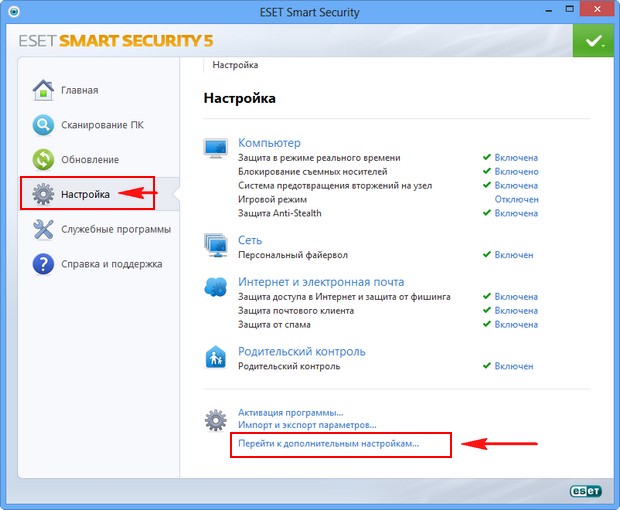Click the house icon beside Главная
Viewport: 620px width, 510px height.
click(x=43, y=90)
